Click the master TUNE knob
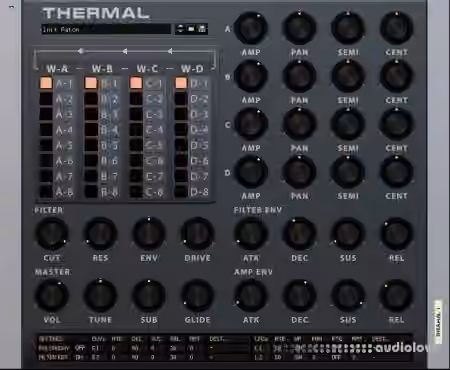The image size is (450, 370). click(x=100, y=296)
